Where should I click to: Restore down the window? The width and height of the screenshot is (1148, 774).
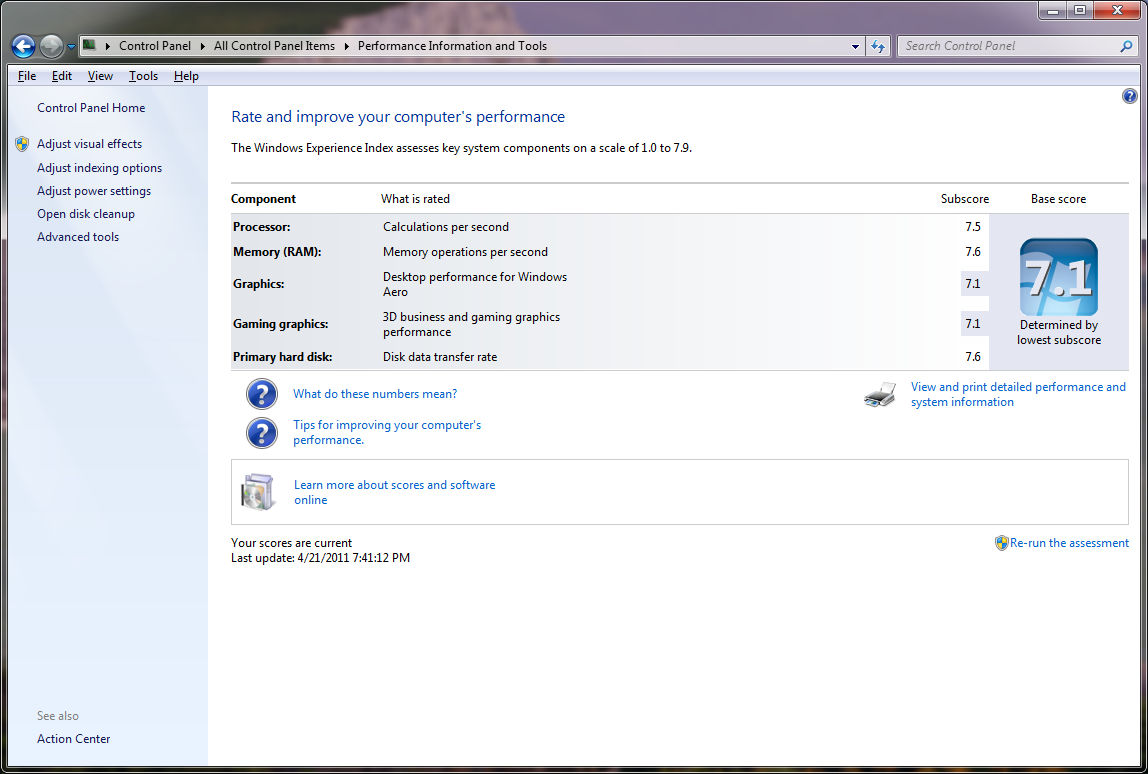tap(1080, 10)
